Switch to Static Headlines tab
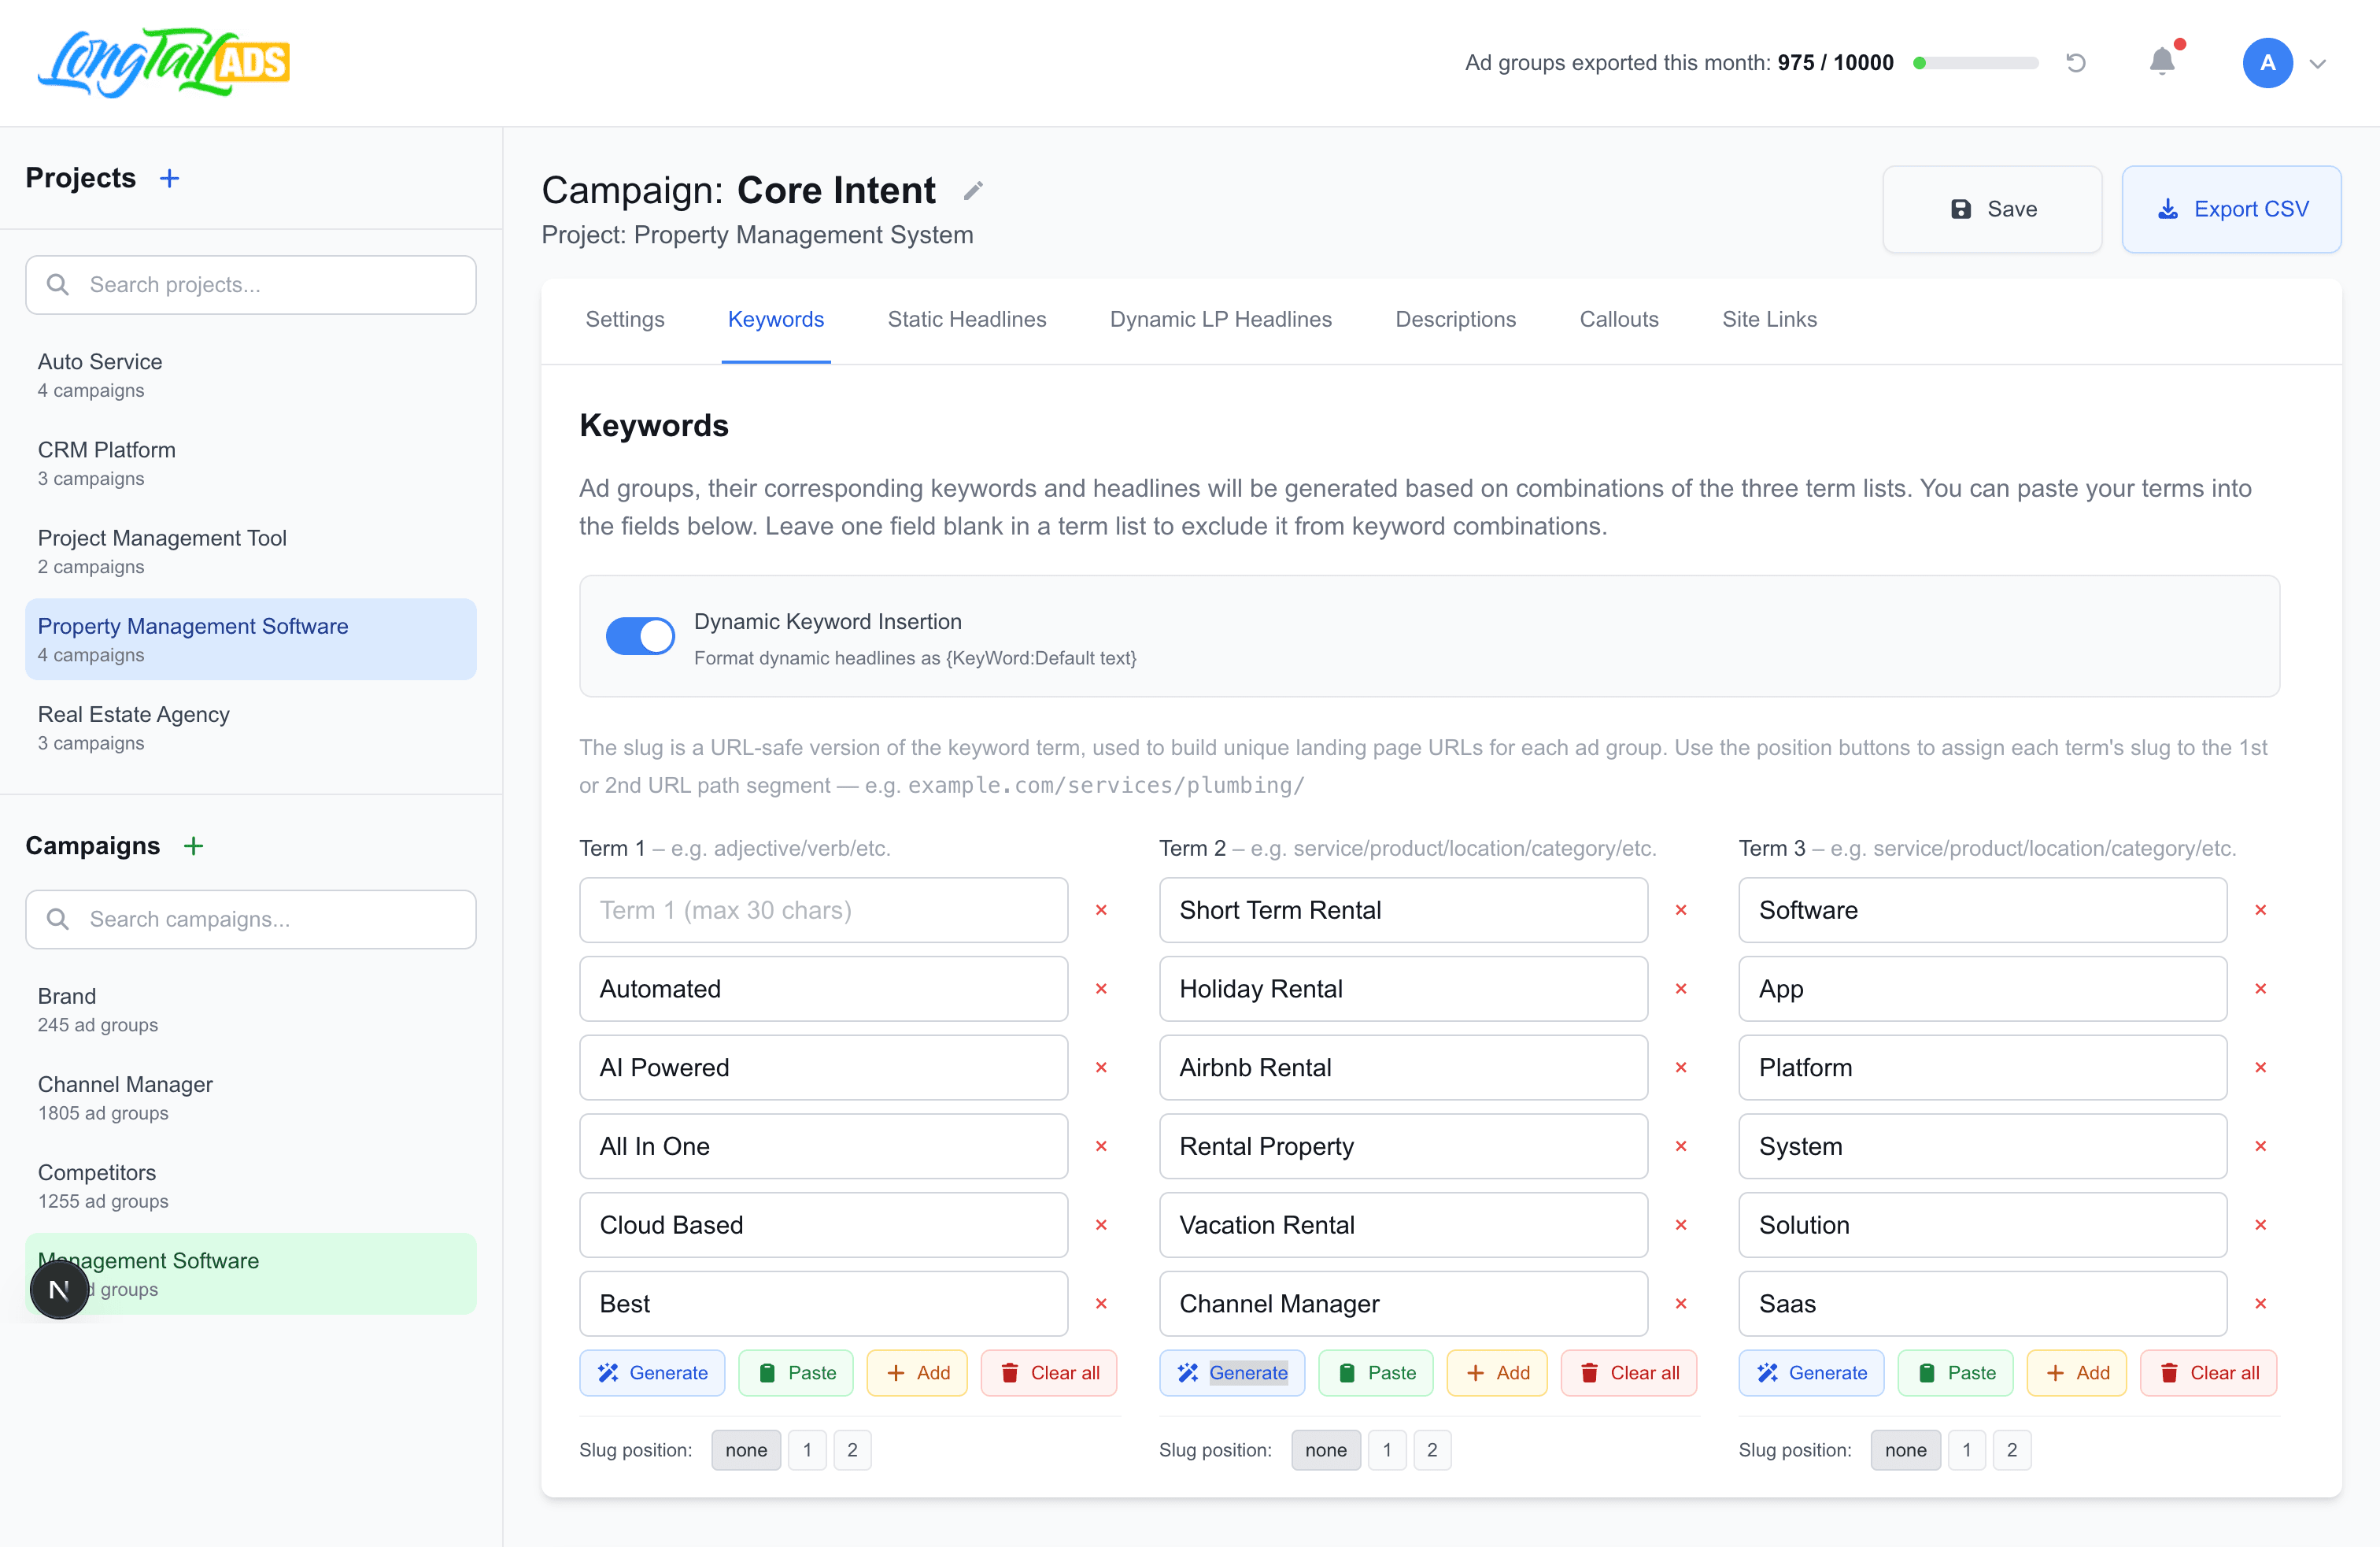The width and height of the screenshot is (2380, 1547). click(967, 319)
